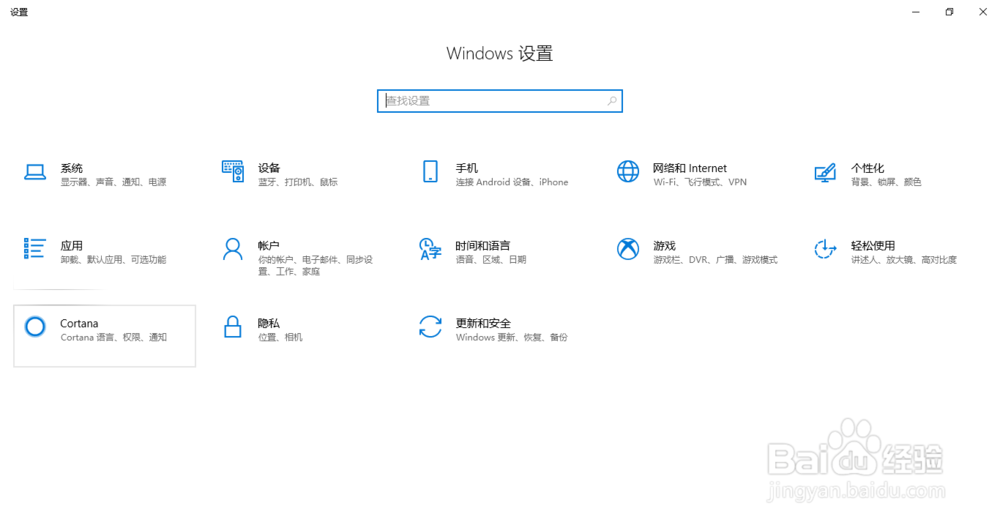Open the 帐户 person icon
1000x525 pixels.
pyautogui.click(x=233, y=249)
